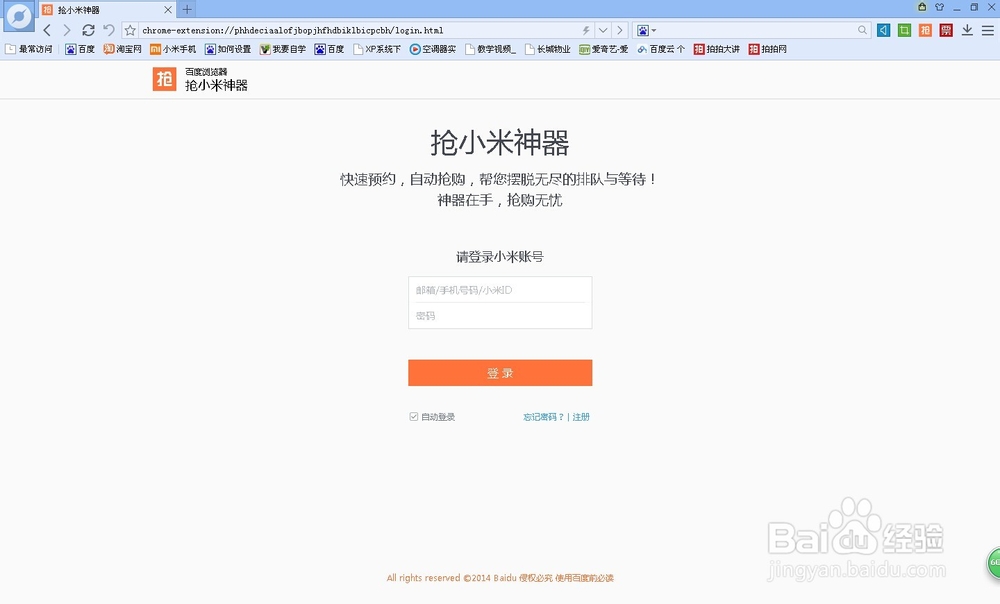Click the orange 登录 login button
1000x604 pixels.
[500, 372]
